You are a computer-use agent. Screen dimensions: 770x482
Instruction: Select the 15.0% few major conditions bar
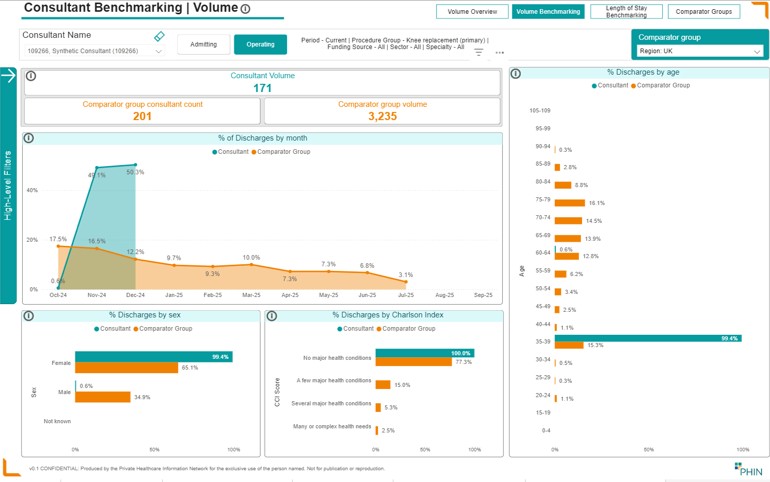pyautogui.click(x=383, y=385)
